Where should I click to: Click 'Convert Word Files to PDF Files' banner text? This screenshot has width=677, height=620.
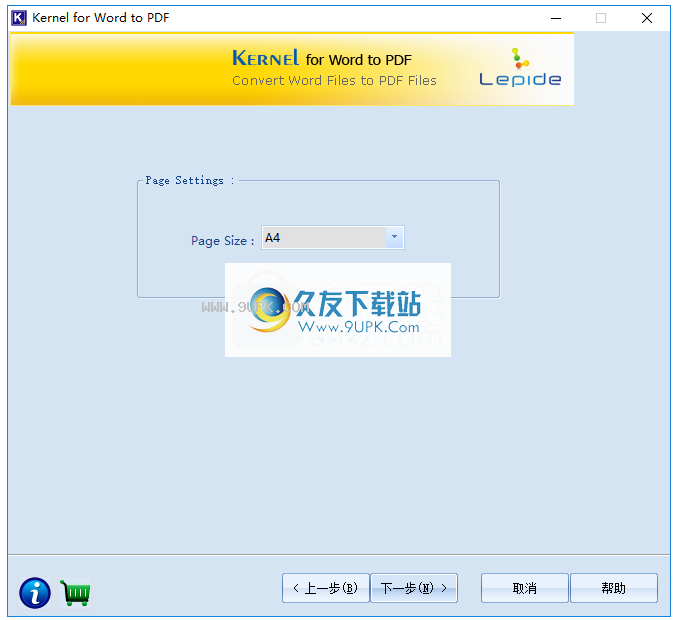[334, 80]
